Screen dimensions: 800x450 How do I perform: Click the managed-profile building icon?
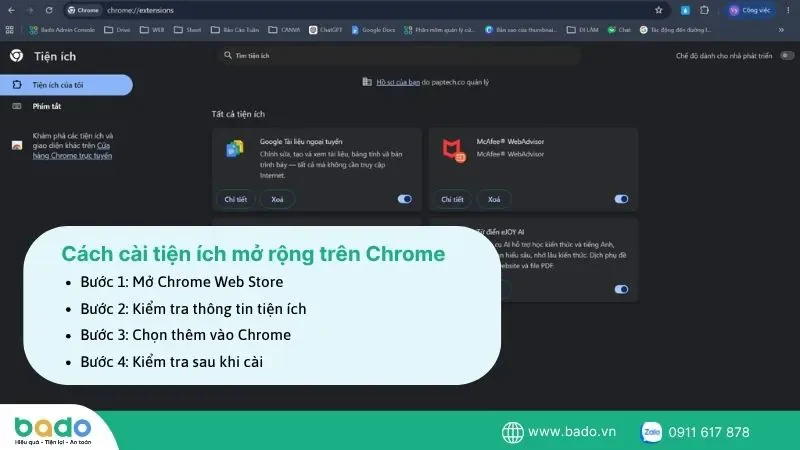coord(367,82)
